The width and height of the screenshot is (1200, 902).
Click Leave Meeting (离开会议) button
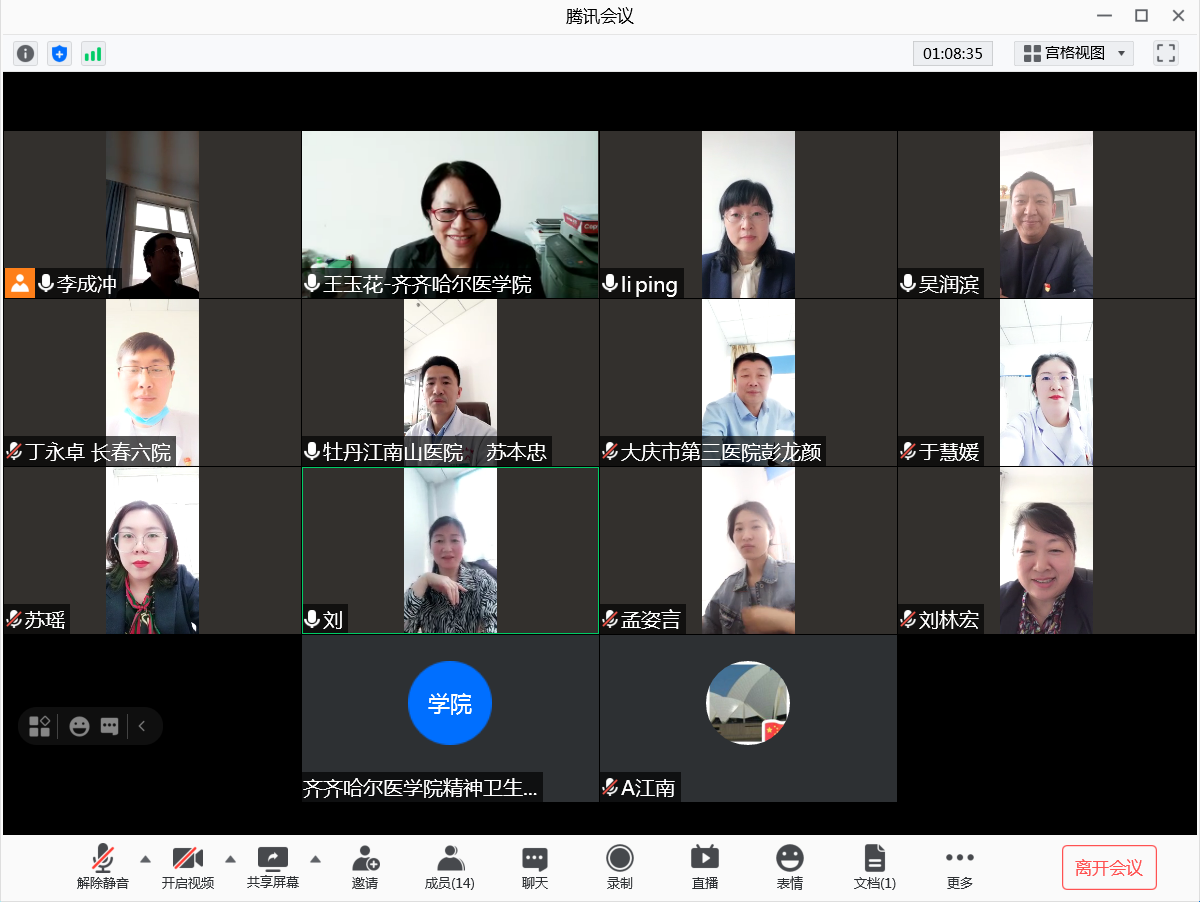point(1109,867)
